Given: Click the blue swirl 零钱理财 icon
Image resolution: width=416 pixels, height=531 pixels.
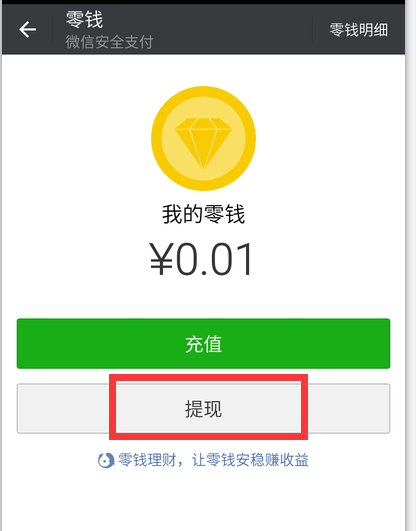Looking at the screenshot, I should (x=106, y=461).
